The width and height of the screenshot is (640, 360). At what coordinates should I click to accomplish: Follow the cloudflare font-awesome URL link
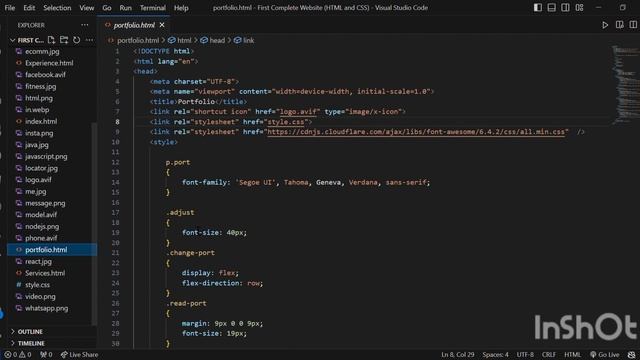coord(416,132)
